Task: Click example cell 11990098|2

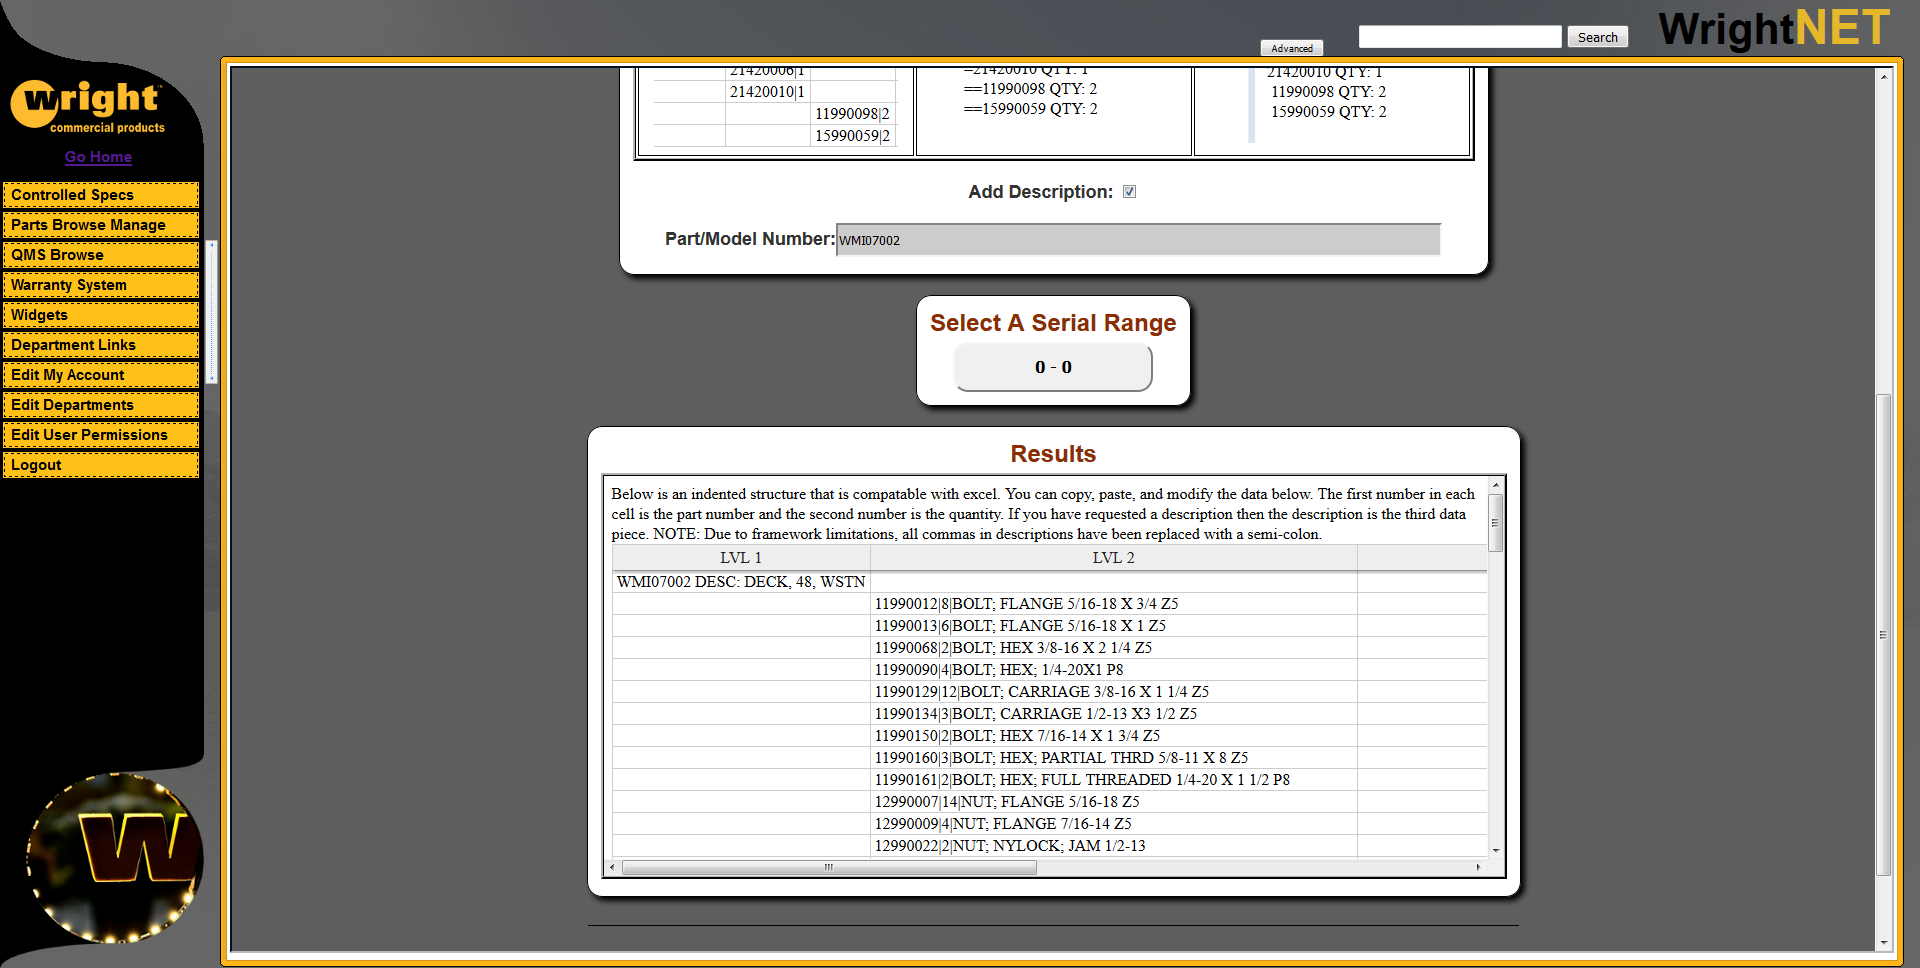Action: (x=852, y=114)
